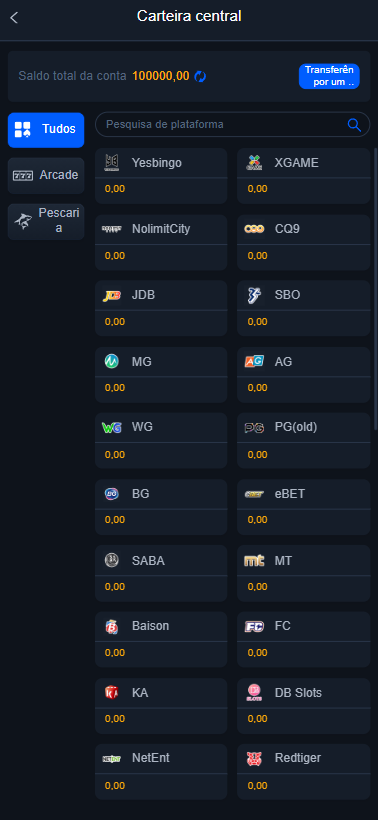Click the MG platform logo

click(x=112, y=361)
